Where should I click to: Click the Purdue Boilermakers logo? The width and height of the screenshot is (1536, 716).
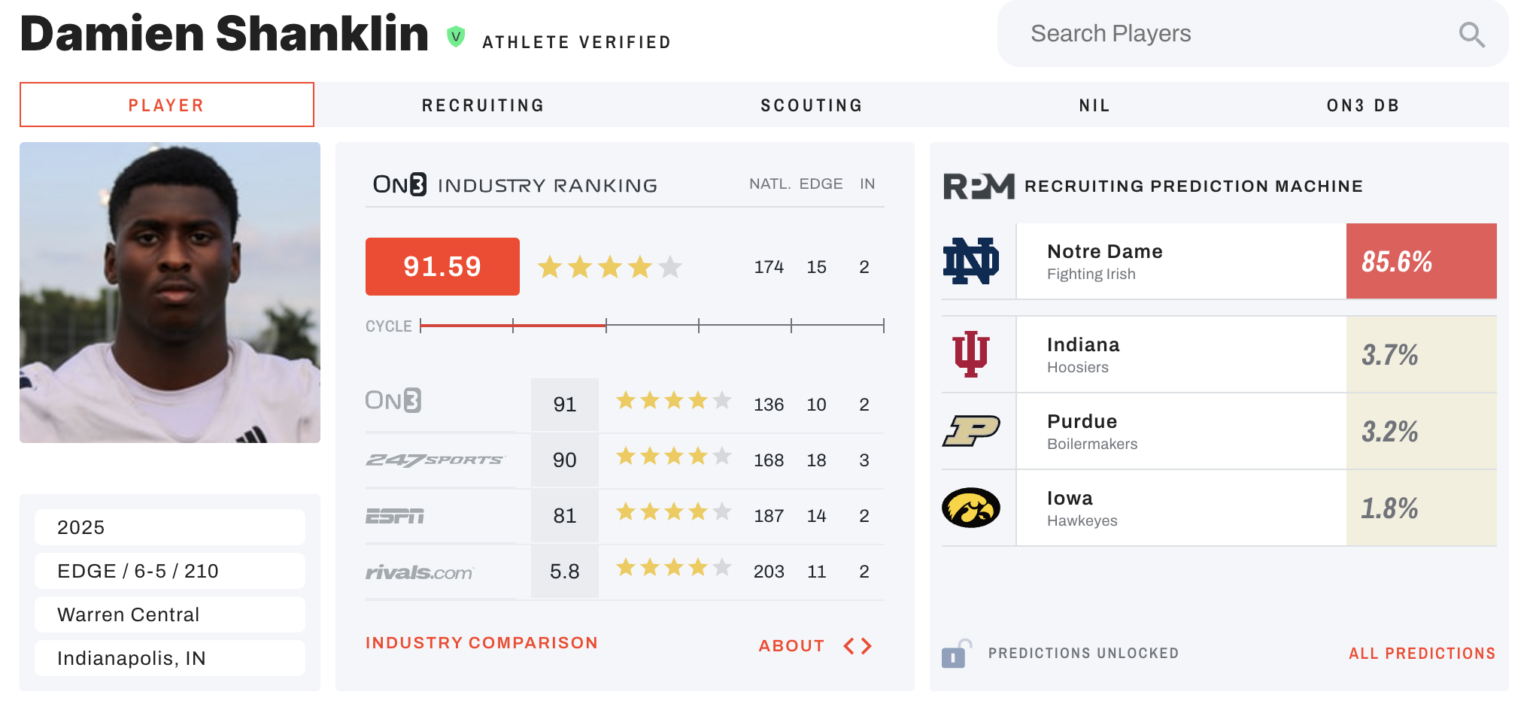pos(971,431)
